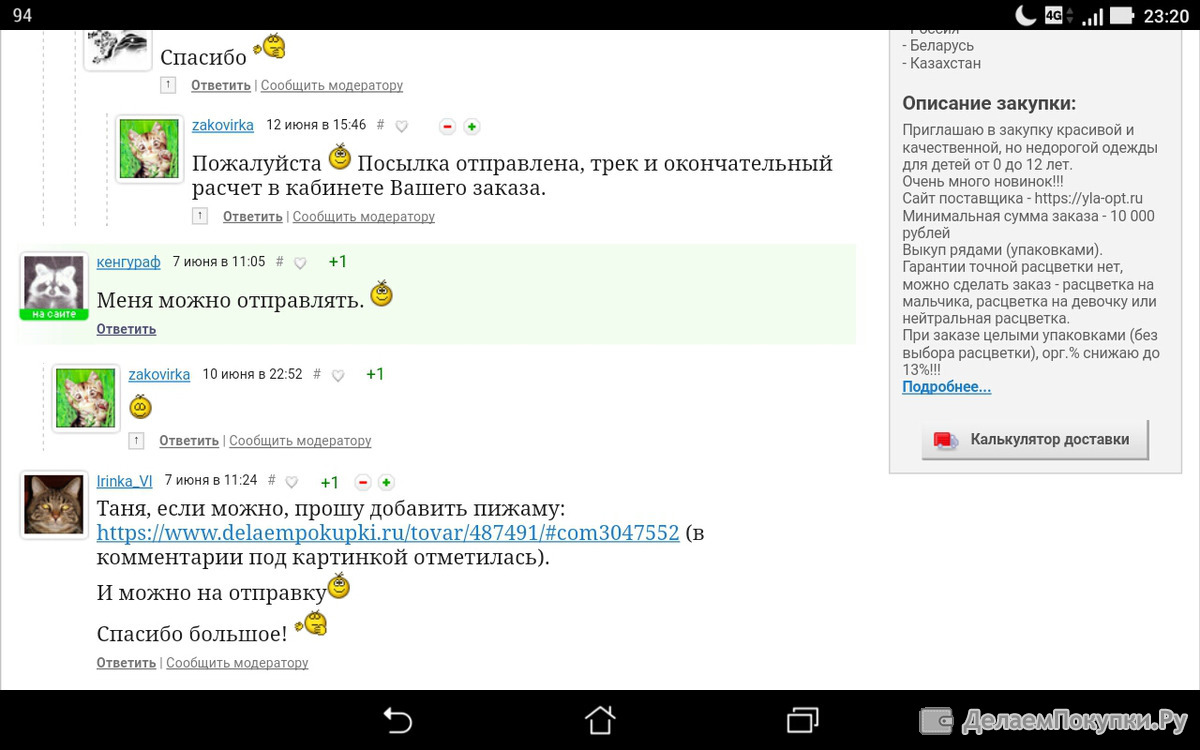
Task: Click the up-arrow parent icon under zakovirka's 12 июня reply
Action: coord(200,216)
